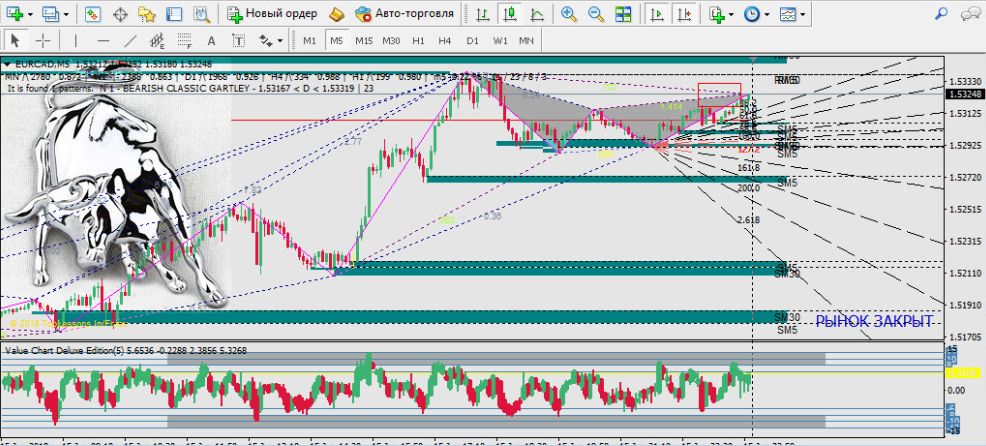Select the text label tool
The width and height of the screenshot is (986, 446).
coord(238,41)
